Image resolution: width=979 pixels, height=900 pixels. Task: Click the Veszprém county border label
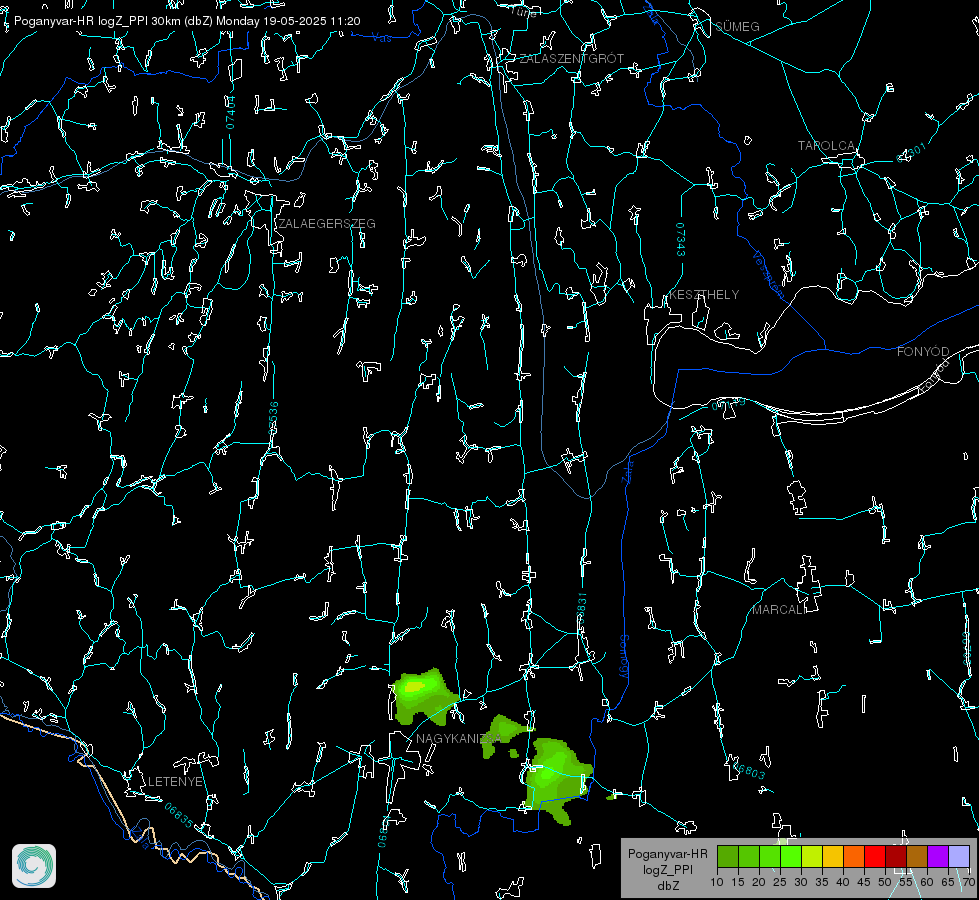[x=768, y=274]
